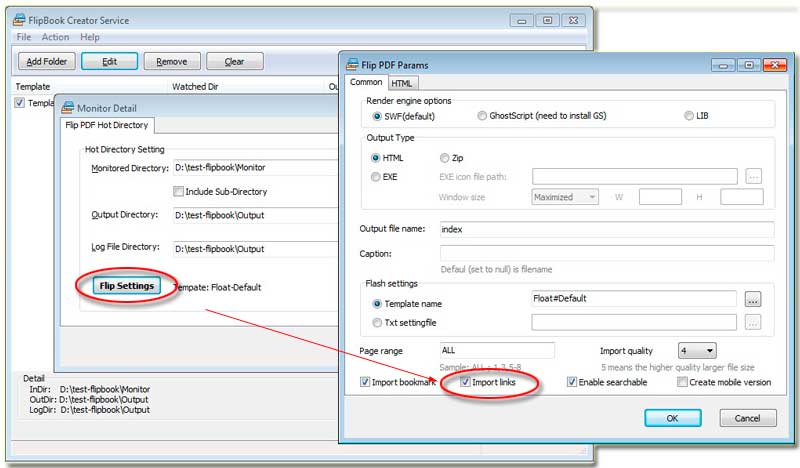Click the window width W field
Image resolution: width=800 pixels, height=468 pixels.
coord(660,197)
